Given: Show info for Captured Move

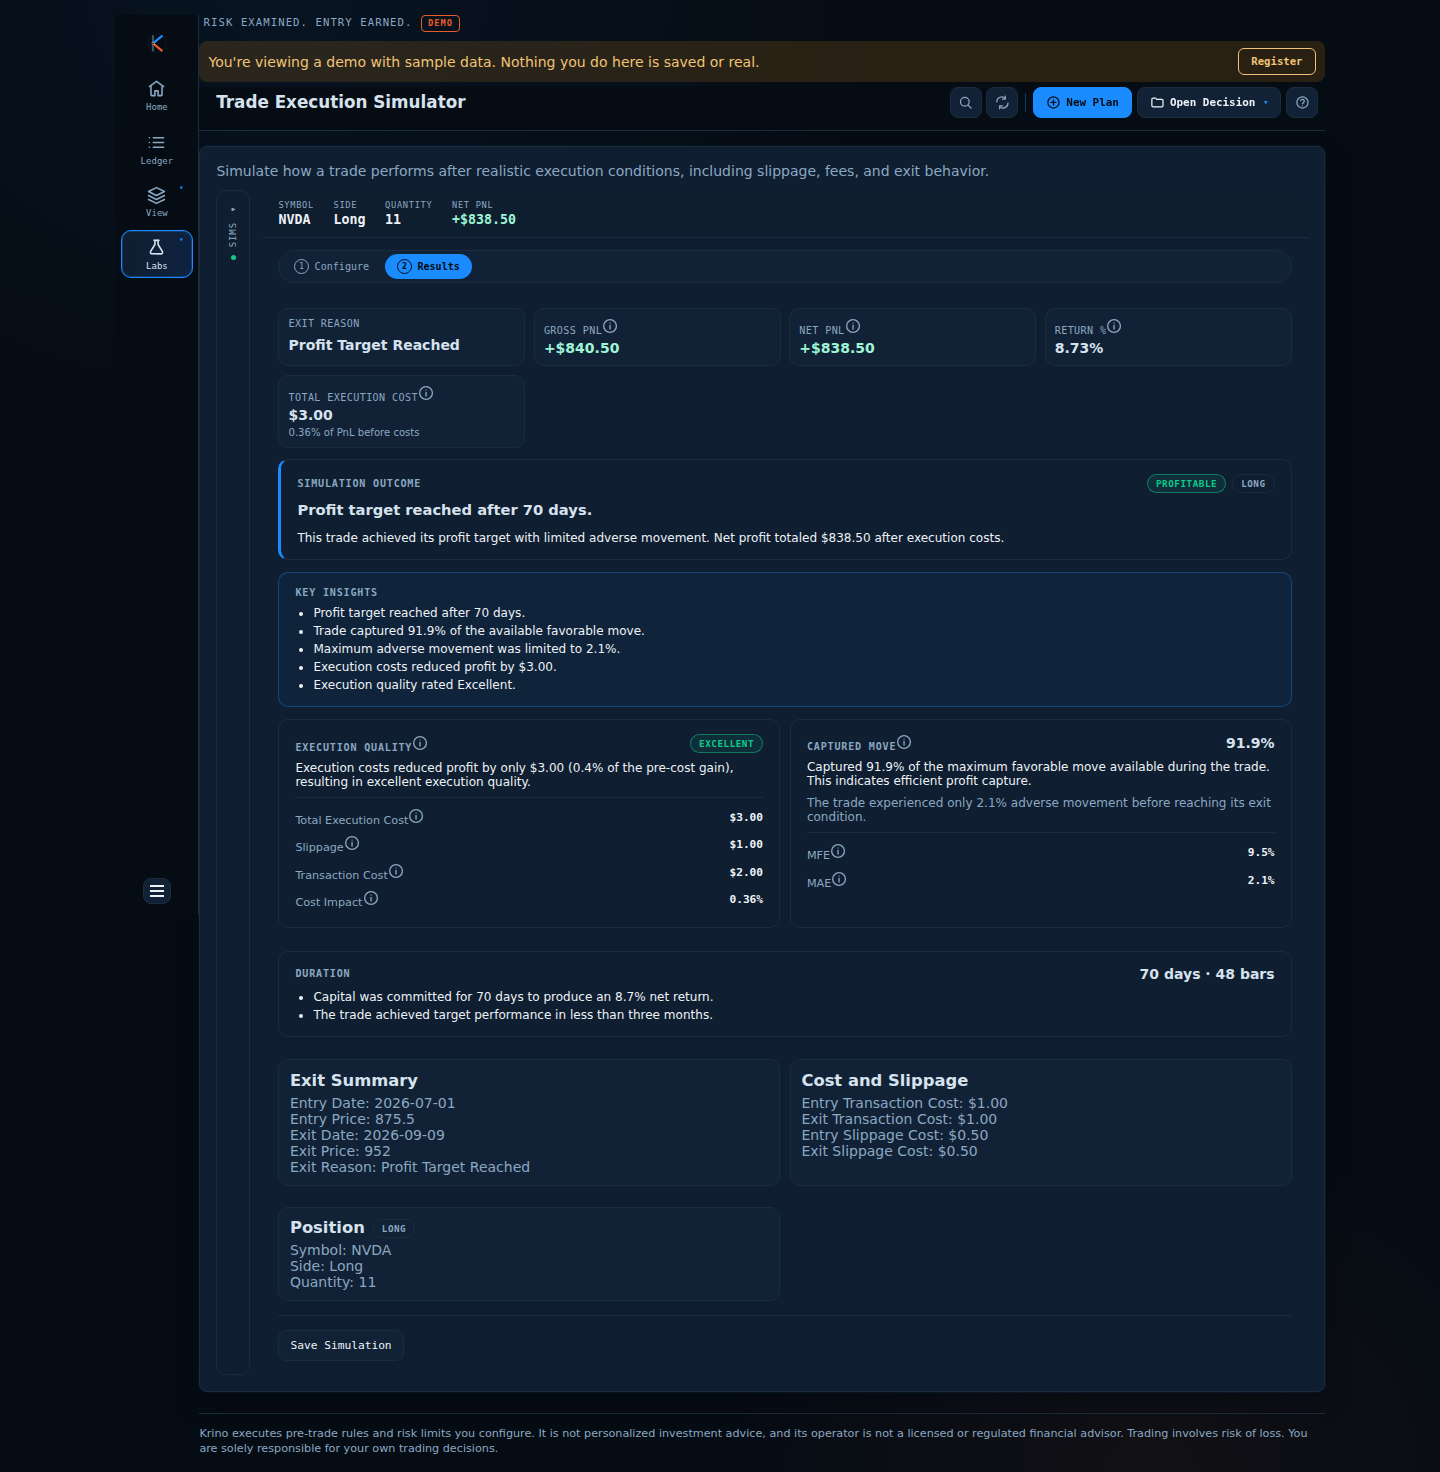Looking at the screenshot, I should 904,742.
